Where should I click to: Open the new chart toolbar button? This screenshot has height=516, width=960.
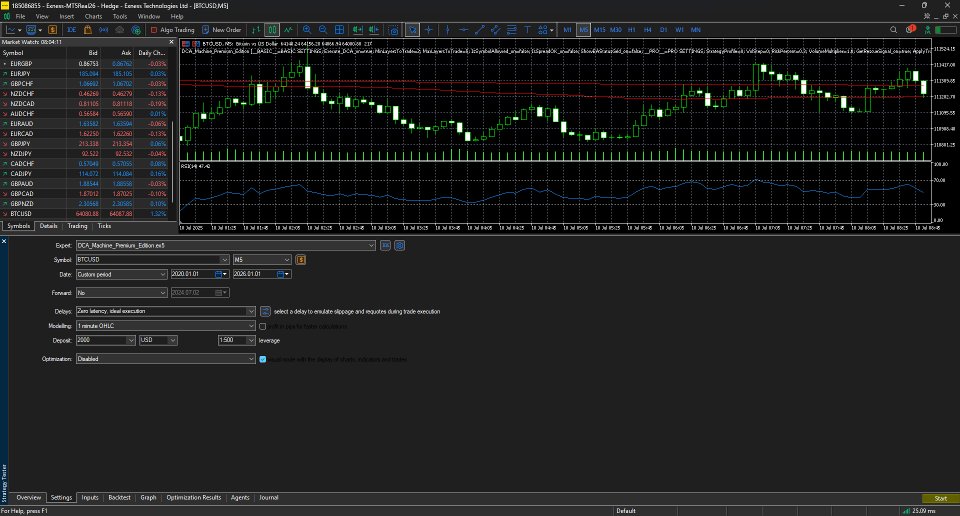click(11, 29)
